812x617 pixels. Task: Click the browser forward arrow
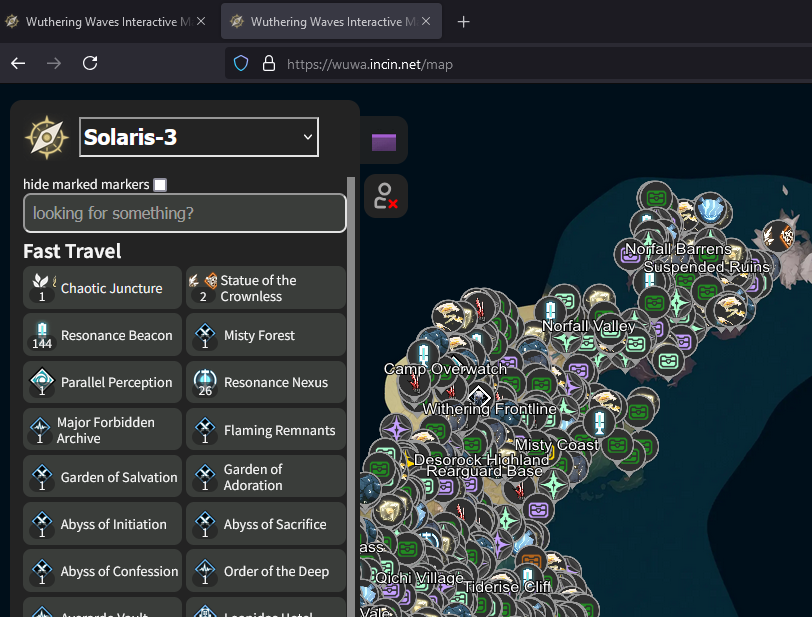pos(54,63)
